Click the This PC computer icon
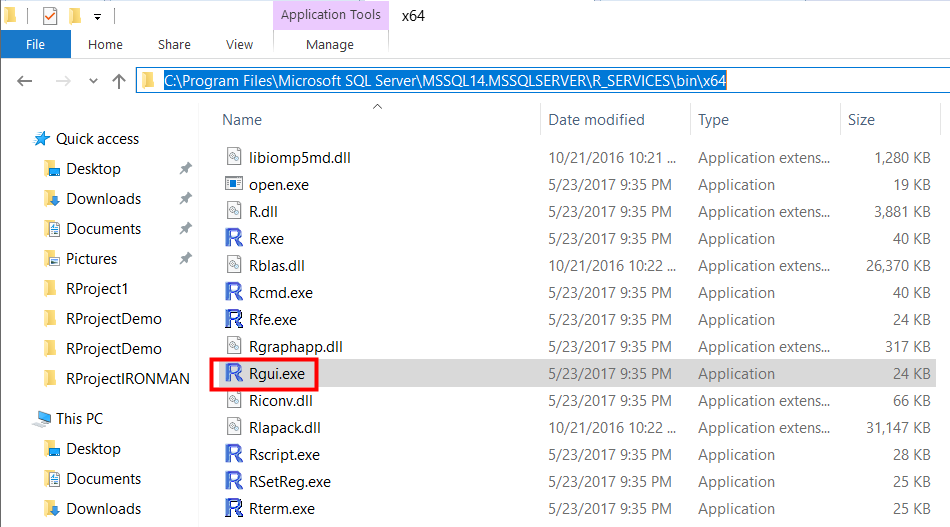 tap(42, 419)
